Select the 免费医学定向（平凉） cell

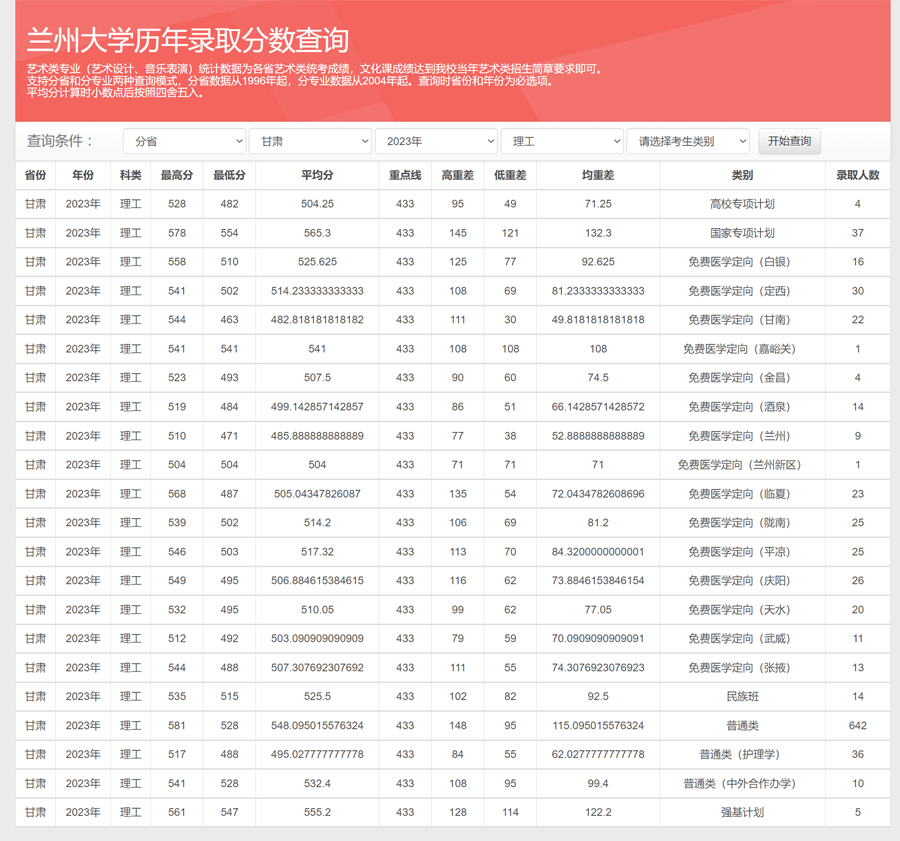click(743, 552)
